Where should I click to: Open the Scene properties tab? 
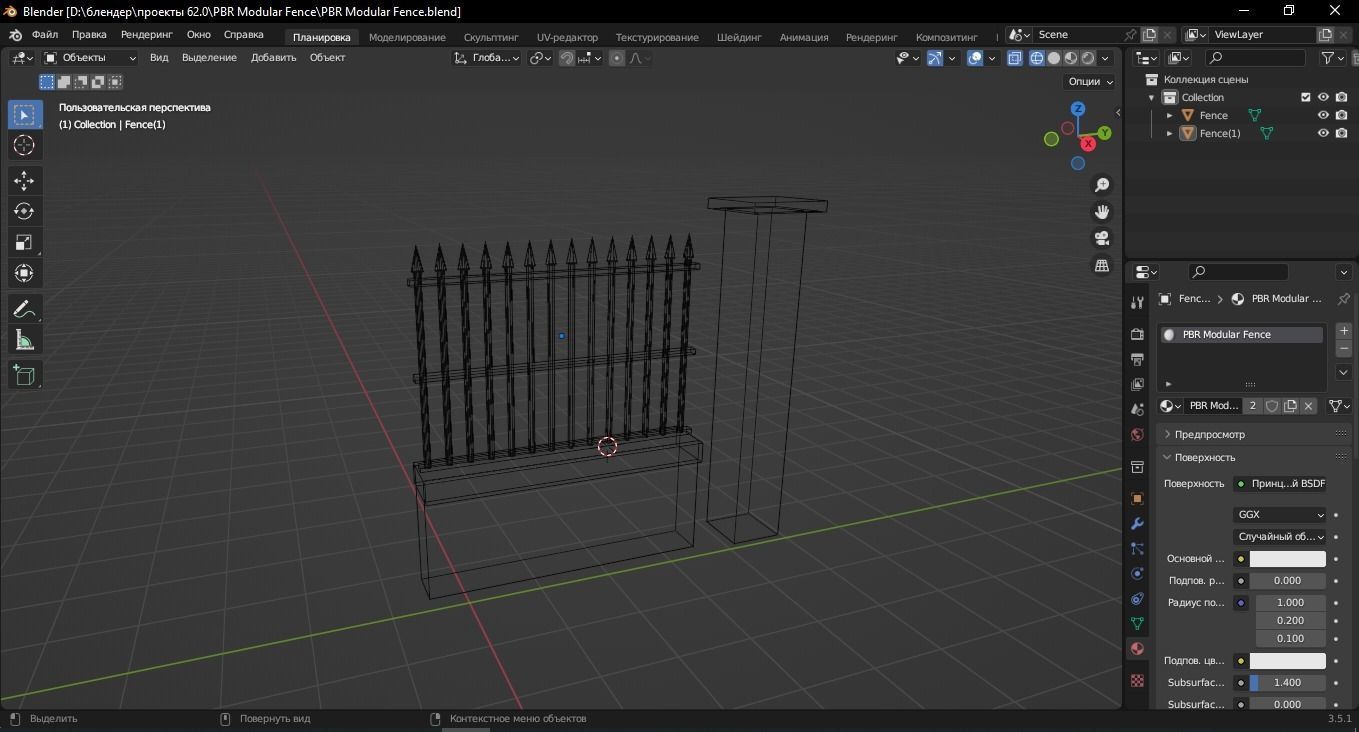[x=1137, y=409]
